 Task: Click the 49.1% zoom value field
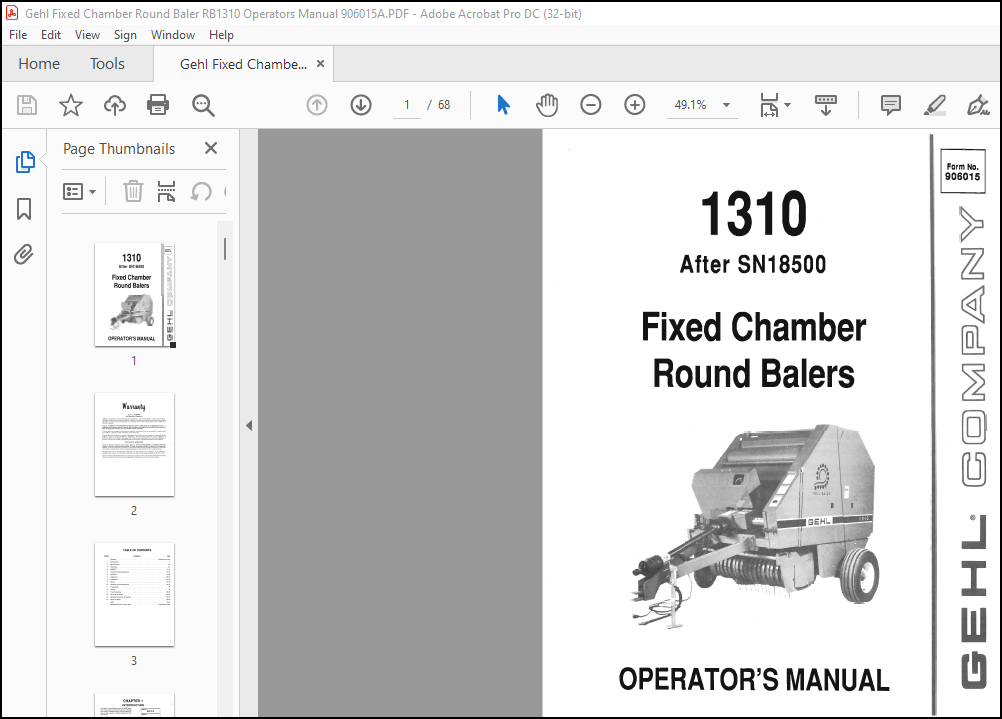pyautogui.click(x=690, y=105)
